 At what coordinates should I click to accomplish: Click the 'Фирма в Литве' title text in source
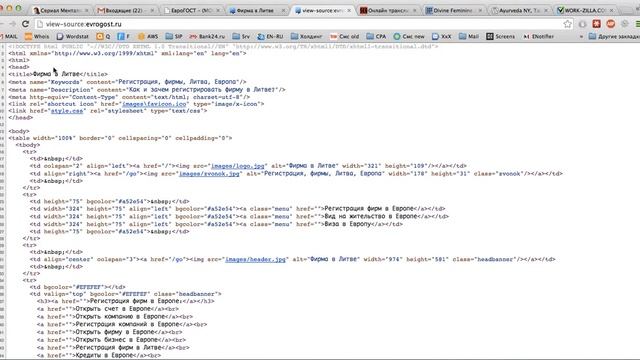tap(56, 74)
